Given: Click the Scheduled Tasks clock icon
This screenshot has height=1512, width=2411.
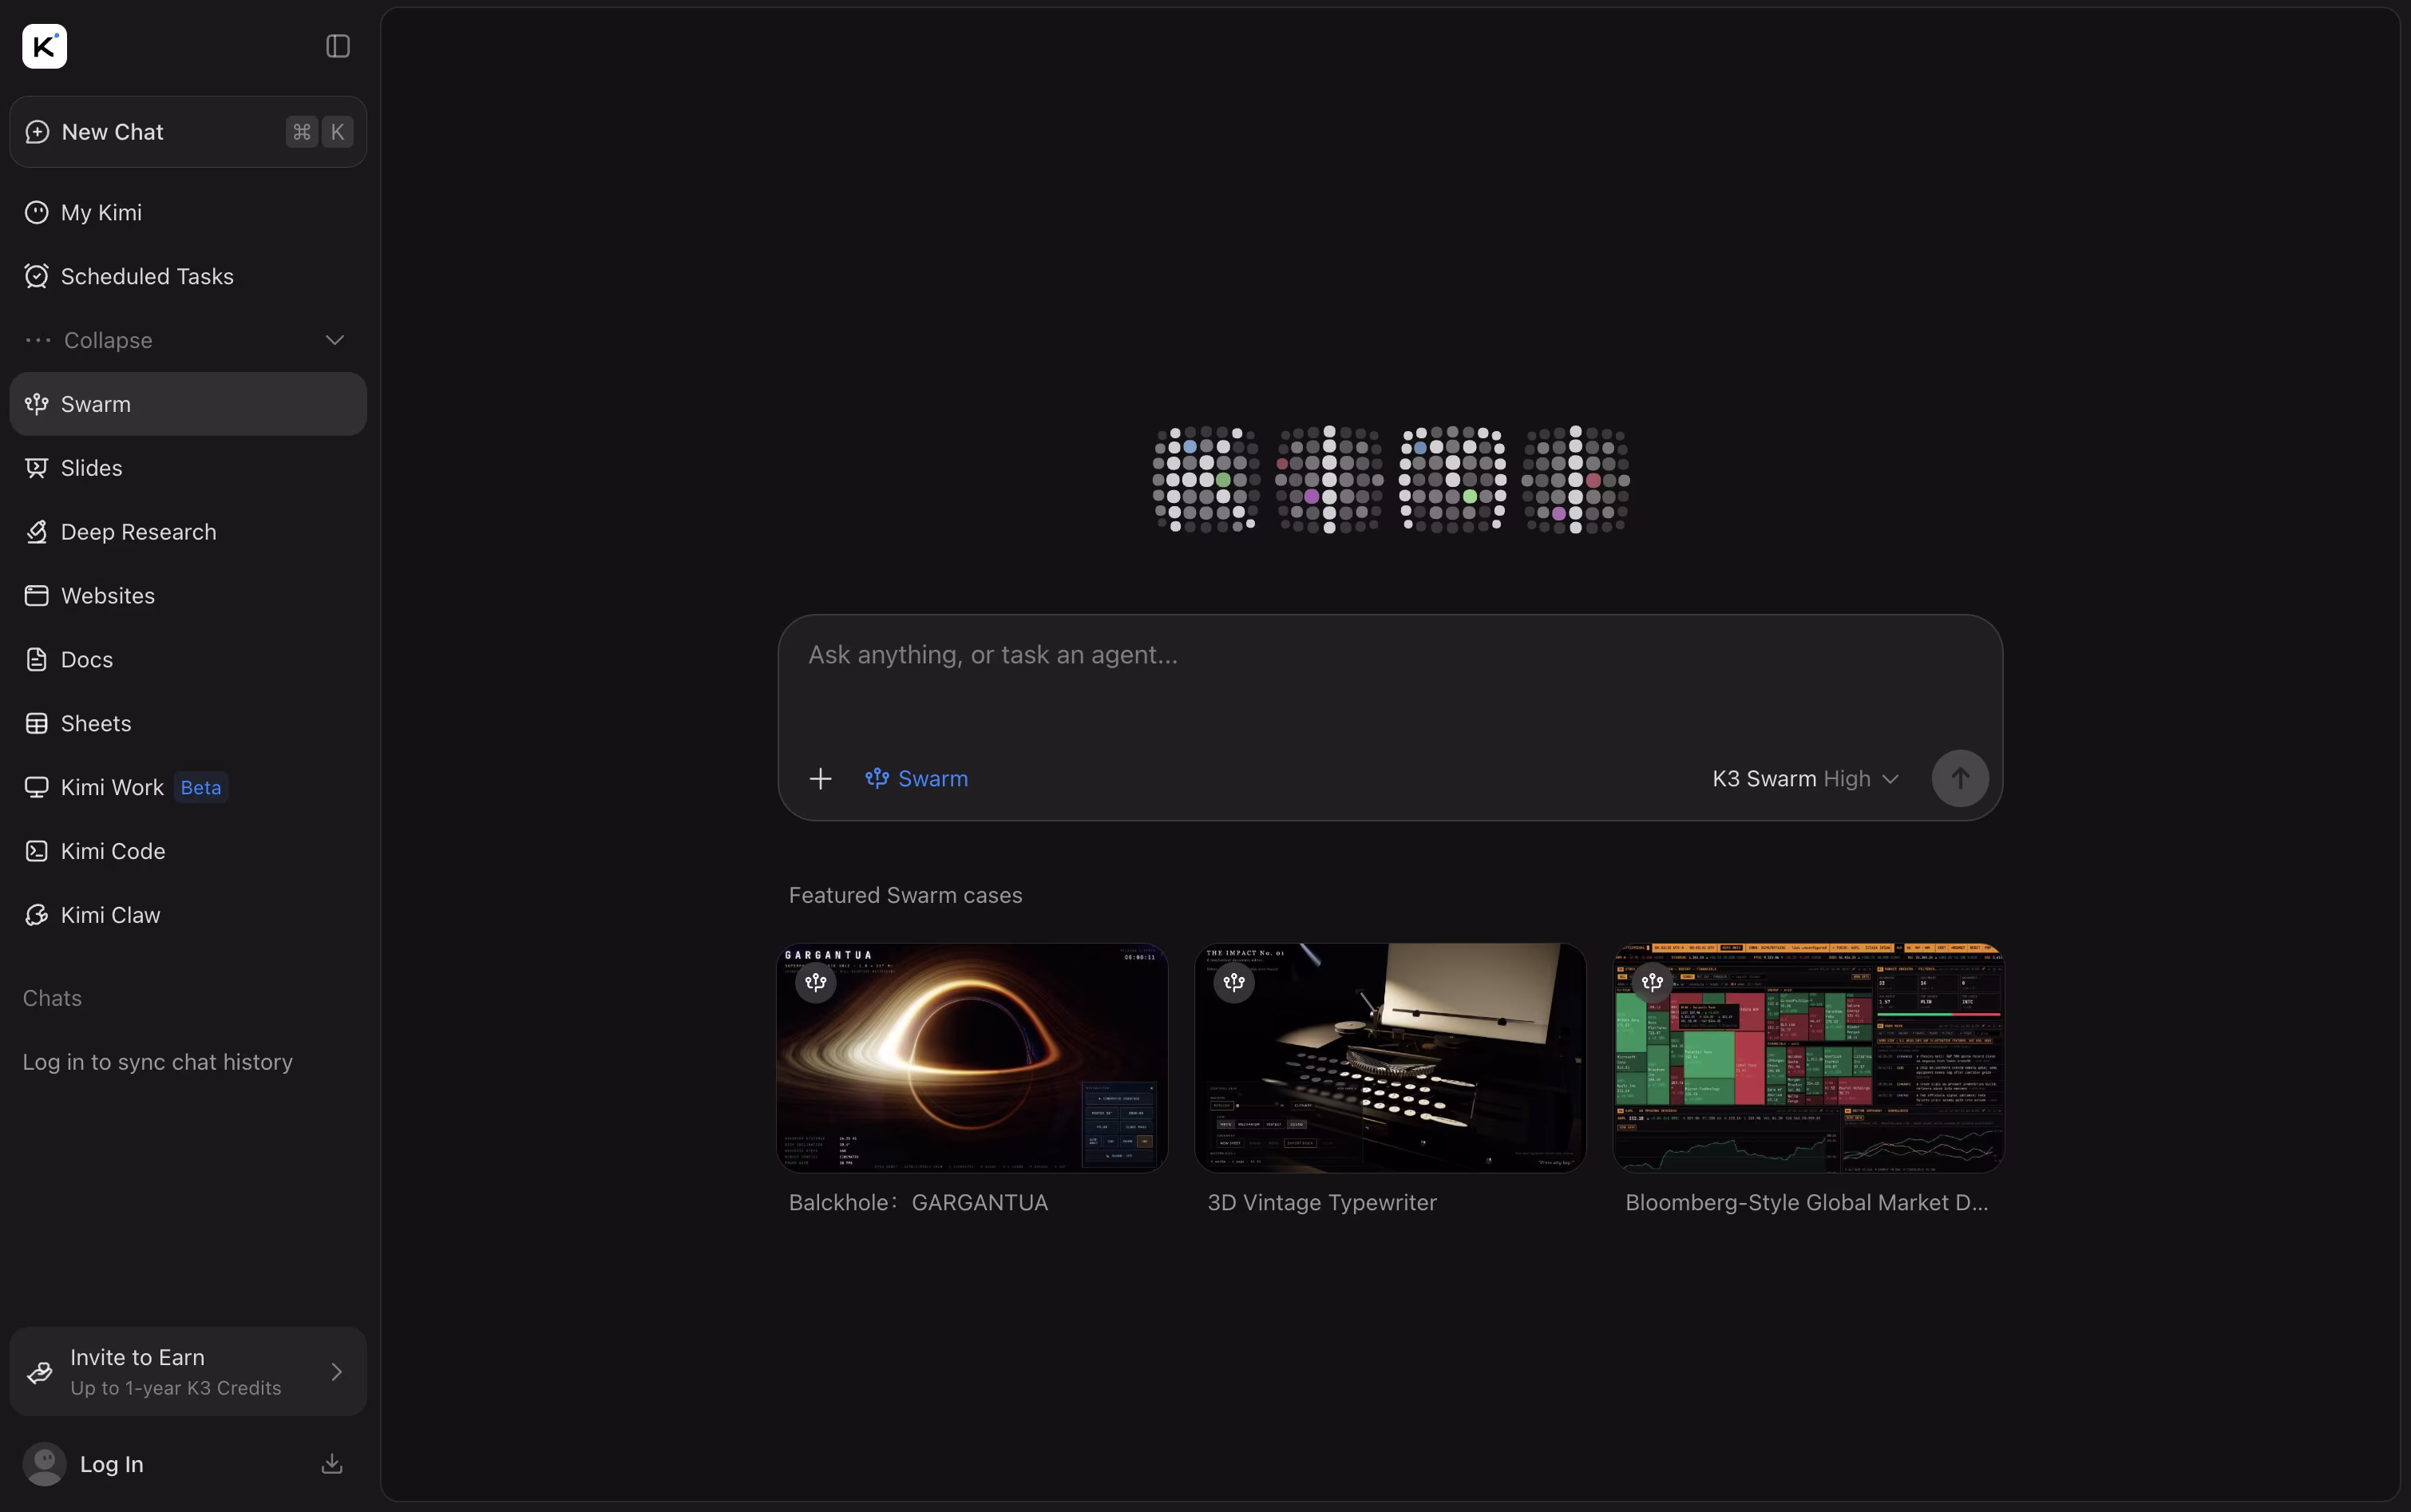Looking at the screenshot, I should pos(37,276).
